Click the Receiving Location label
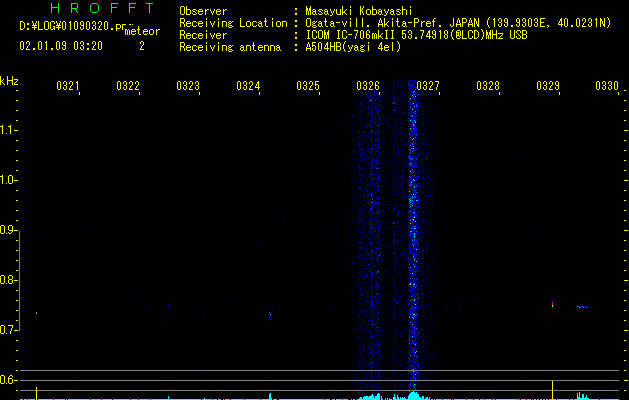The height and width of the screenshot is (400, 629). [x=233, y=23]
